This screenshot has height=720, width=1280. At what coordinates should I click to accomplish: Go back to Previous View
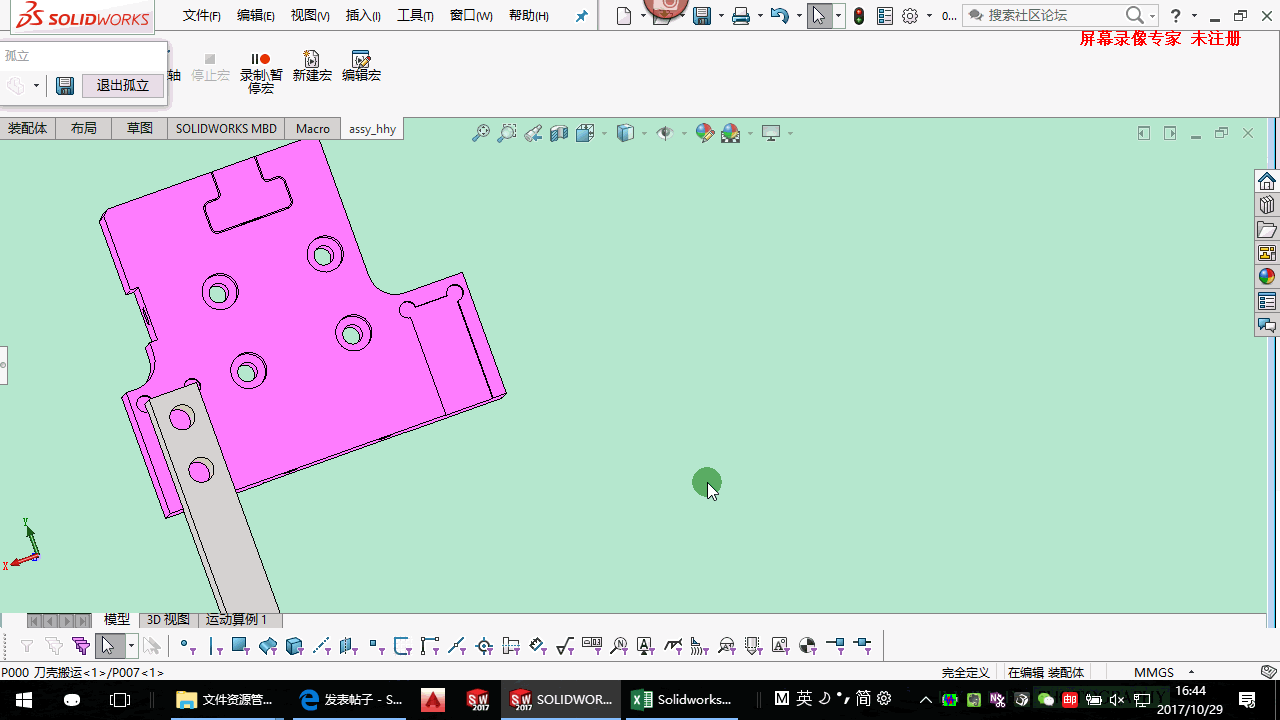tap(533, 133)
